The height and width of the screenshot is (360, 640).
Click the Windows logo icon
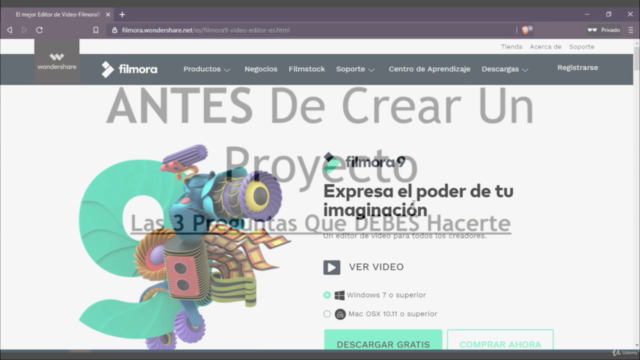(339, 295)
